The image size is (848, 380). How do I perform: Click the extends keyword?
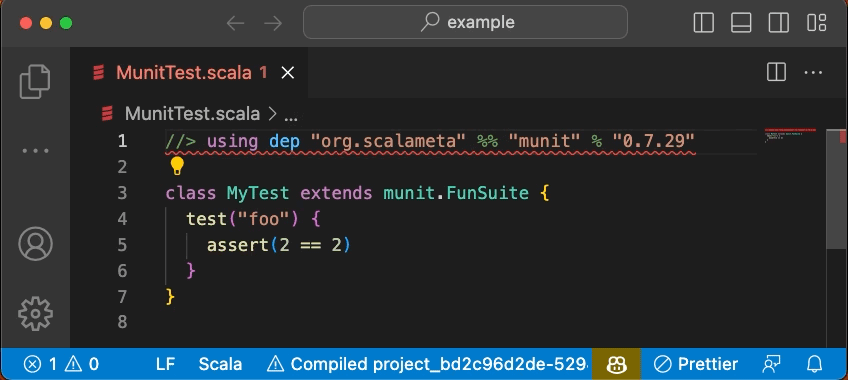pyautogui.click(x=336, y=193)
